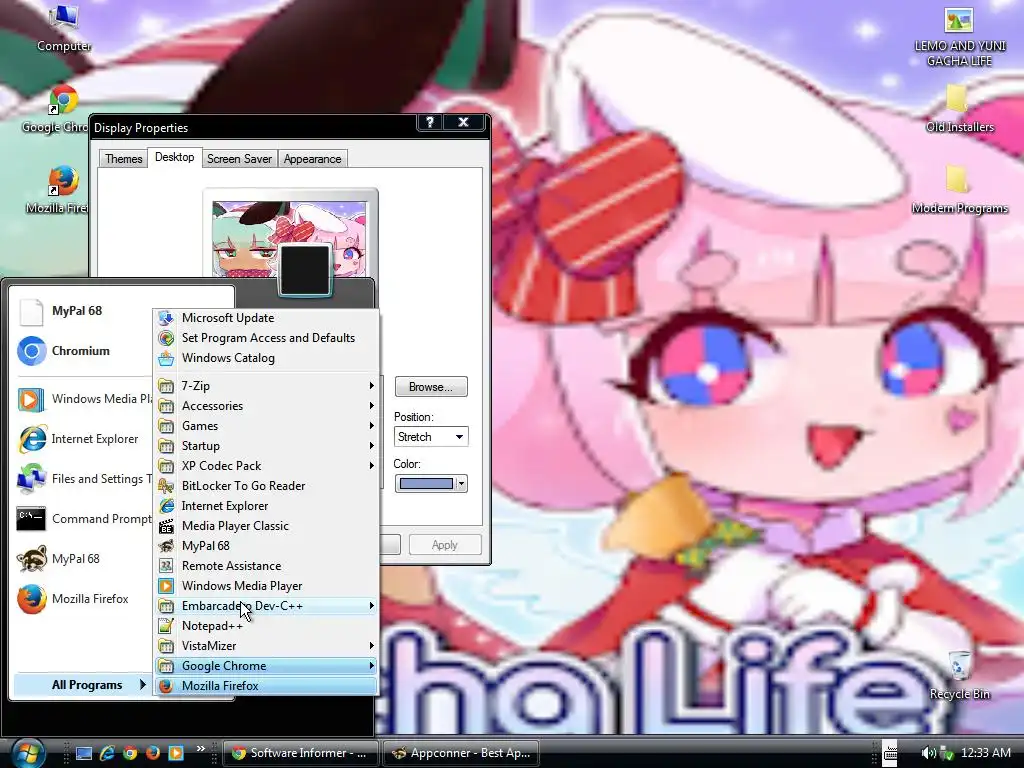The image size is (1024, 768).
Task: Open Internet Explorer in start menu left pane
Action: click(x=82, y=440)
